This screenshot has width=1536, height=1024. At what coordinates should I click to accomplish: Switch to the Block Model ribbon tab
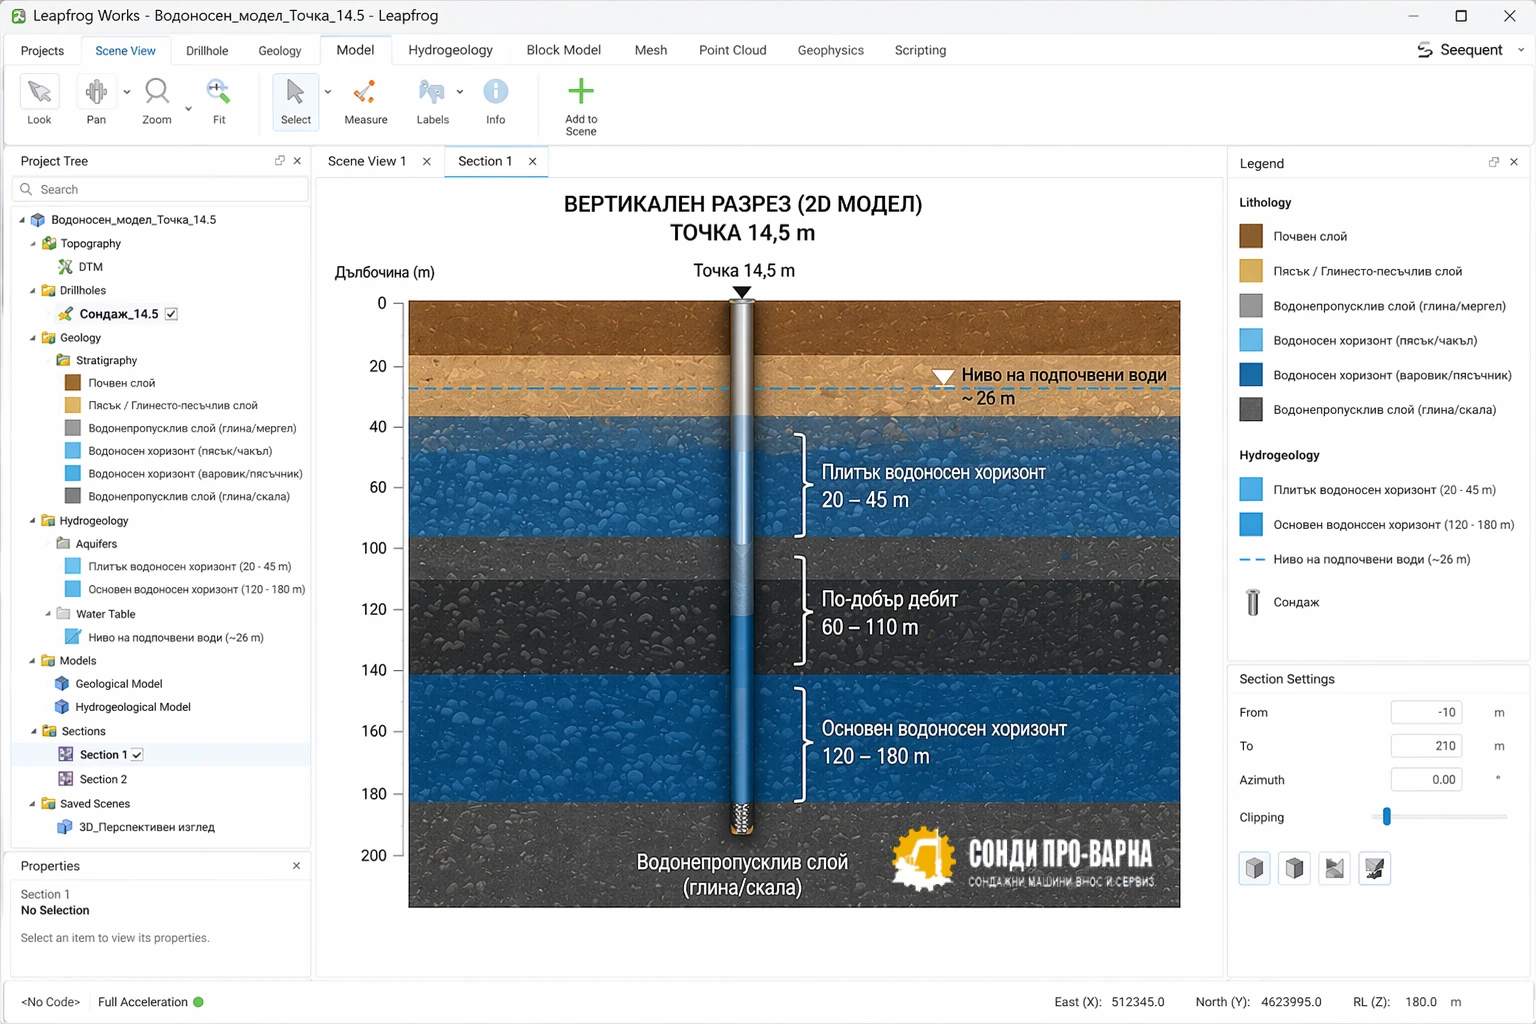tap(563, 50)
